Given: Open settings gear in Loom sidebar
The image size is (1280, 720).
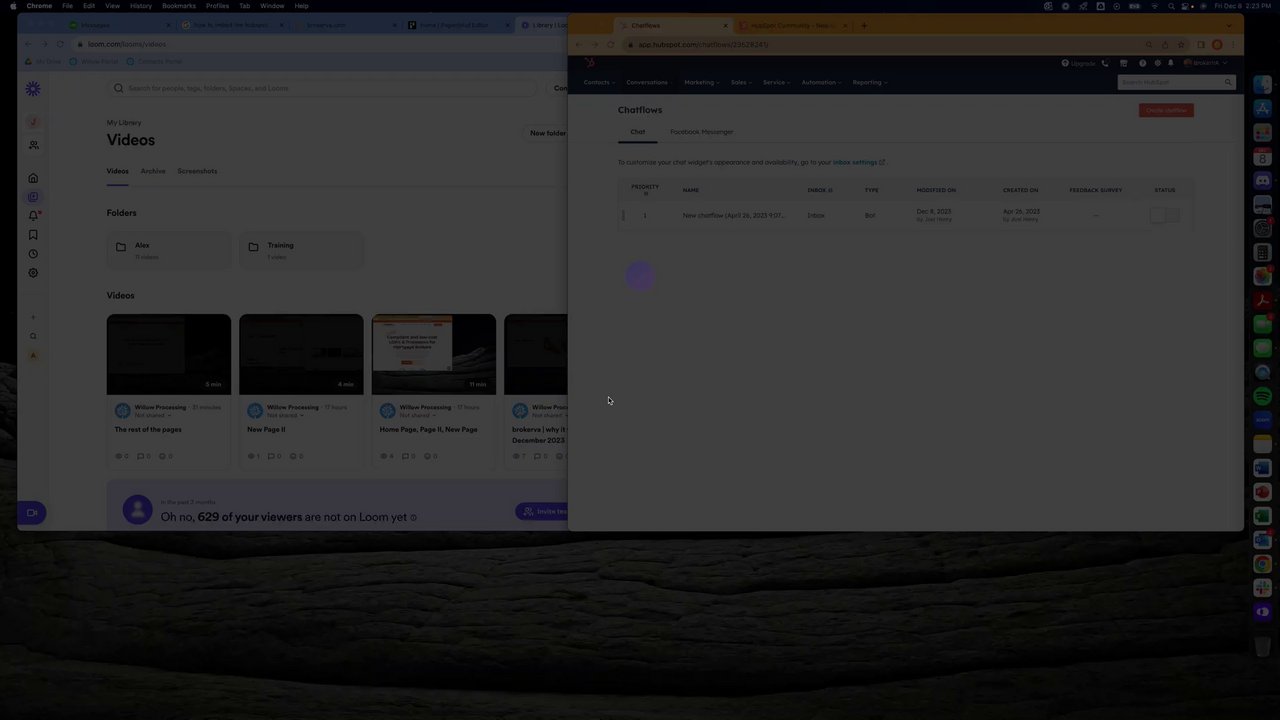Looking at the screenshot, I should (33, 273).
